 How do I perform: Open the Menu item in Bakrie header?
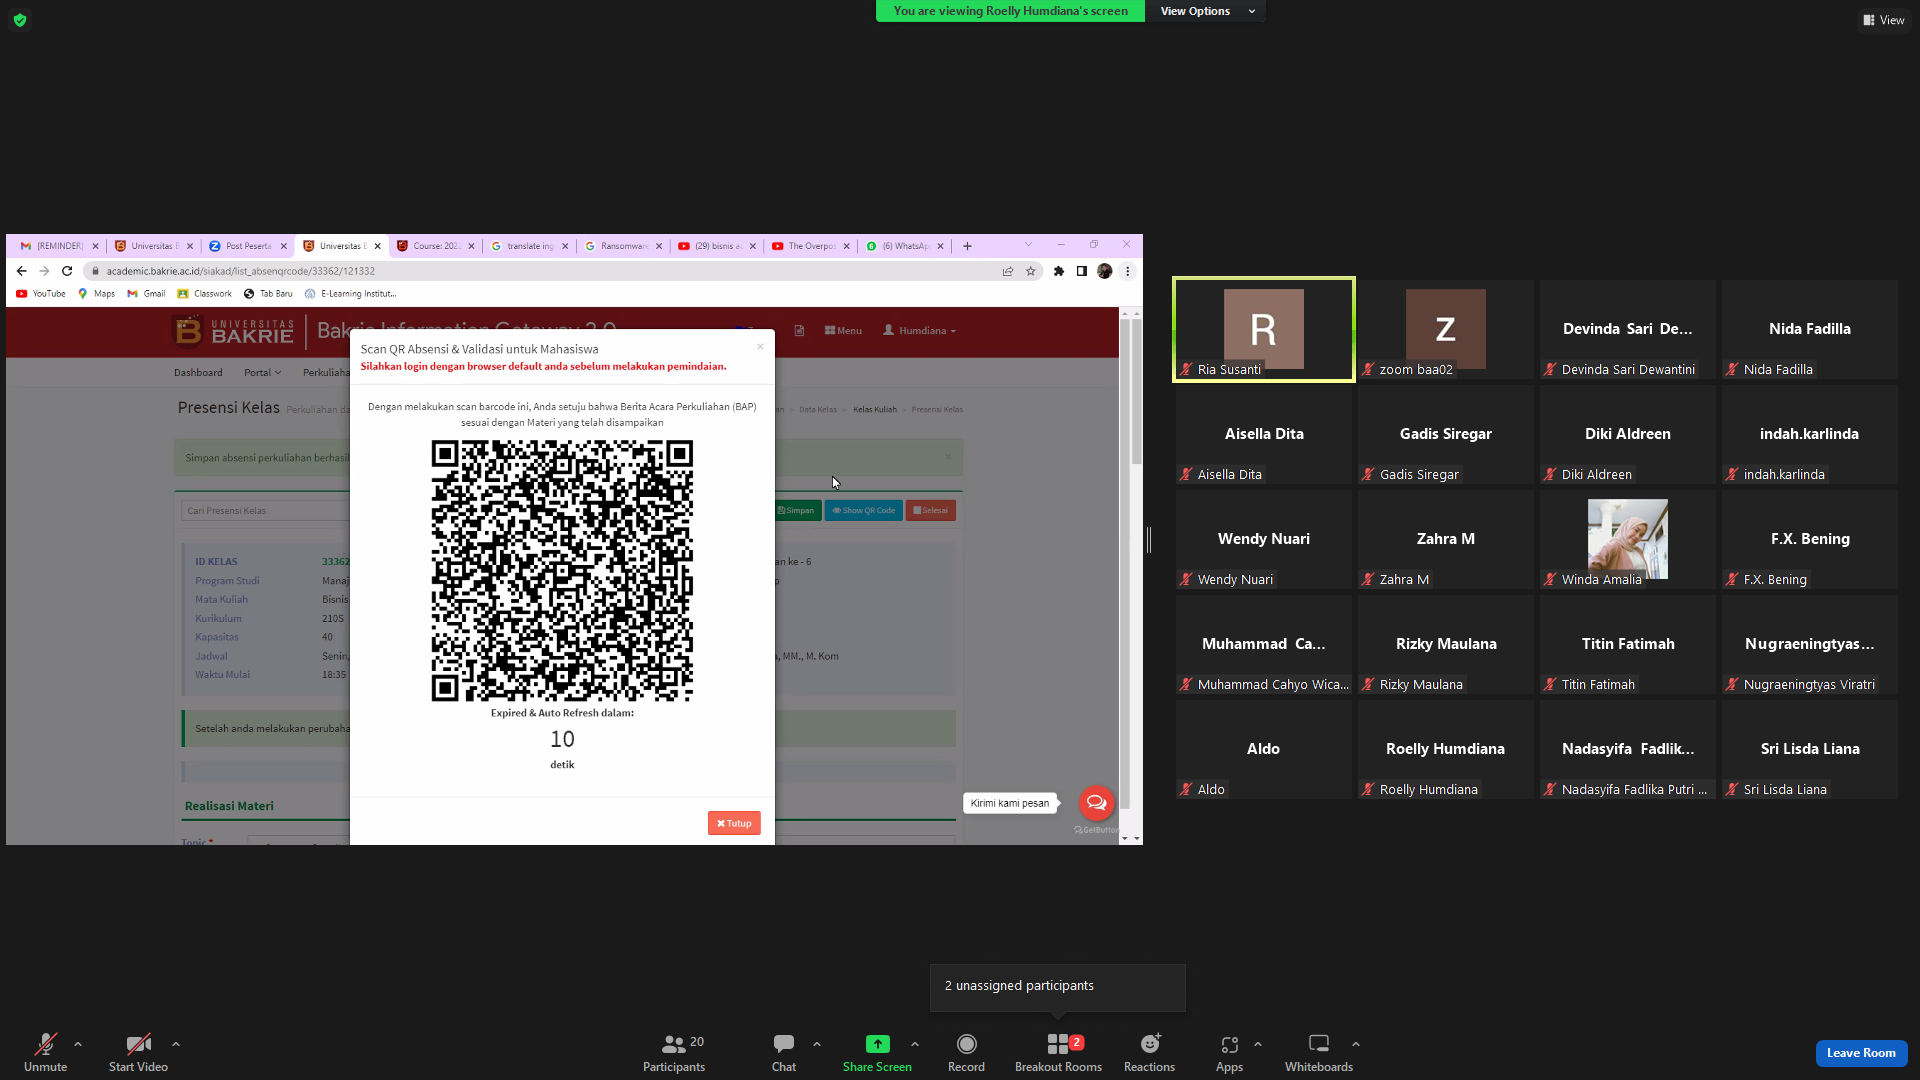pyautogui.click(x=843, y=331)
